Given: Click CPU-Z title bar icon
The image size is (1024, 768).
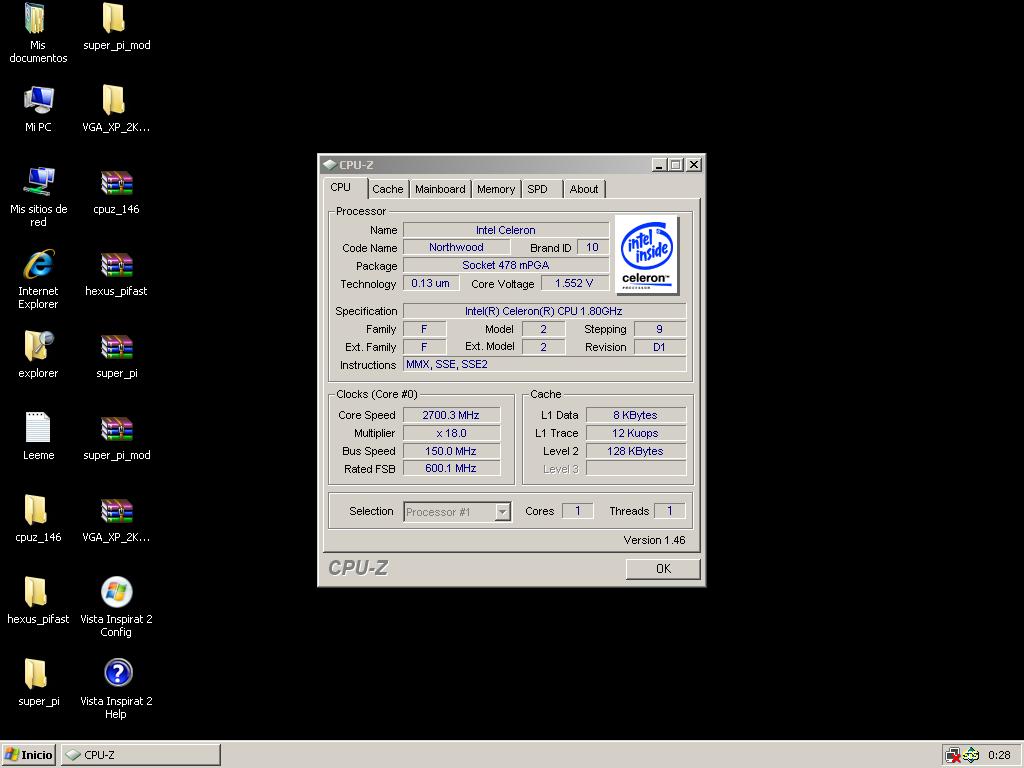Looking at the screenshot, I should (329, 165).
